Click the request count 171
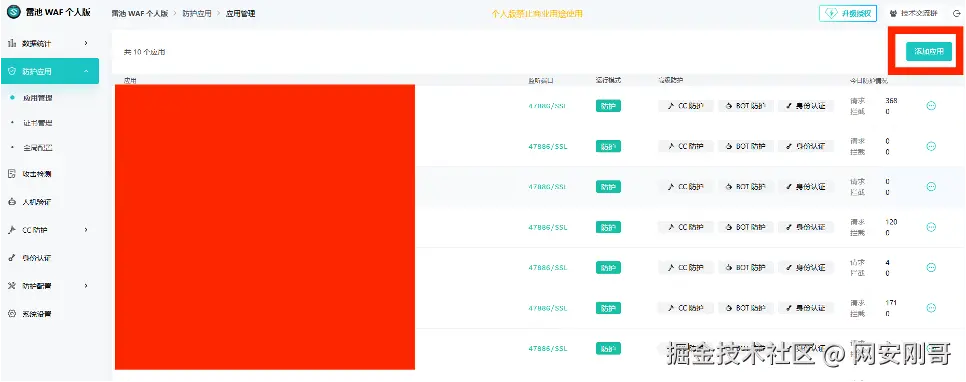Image resolution: width=966 pixels, height=382 pixels. [891, 303]
